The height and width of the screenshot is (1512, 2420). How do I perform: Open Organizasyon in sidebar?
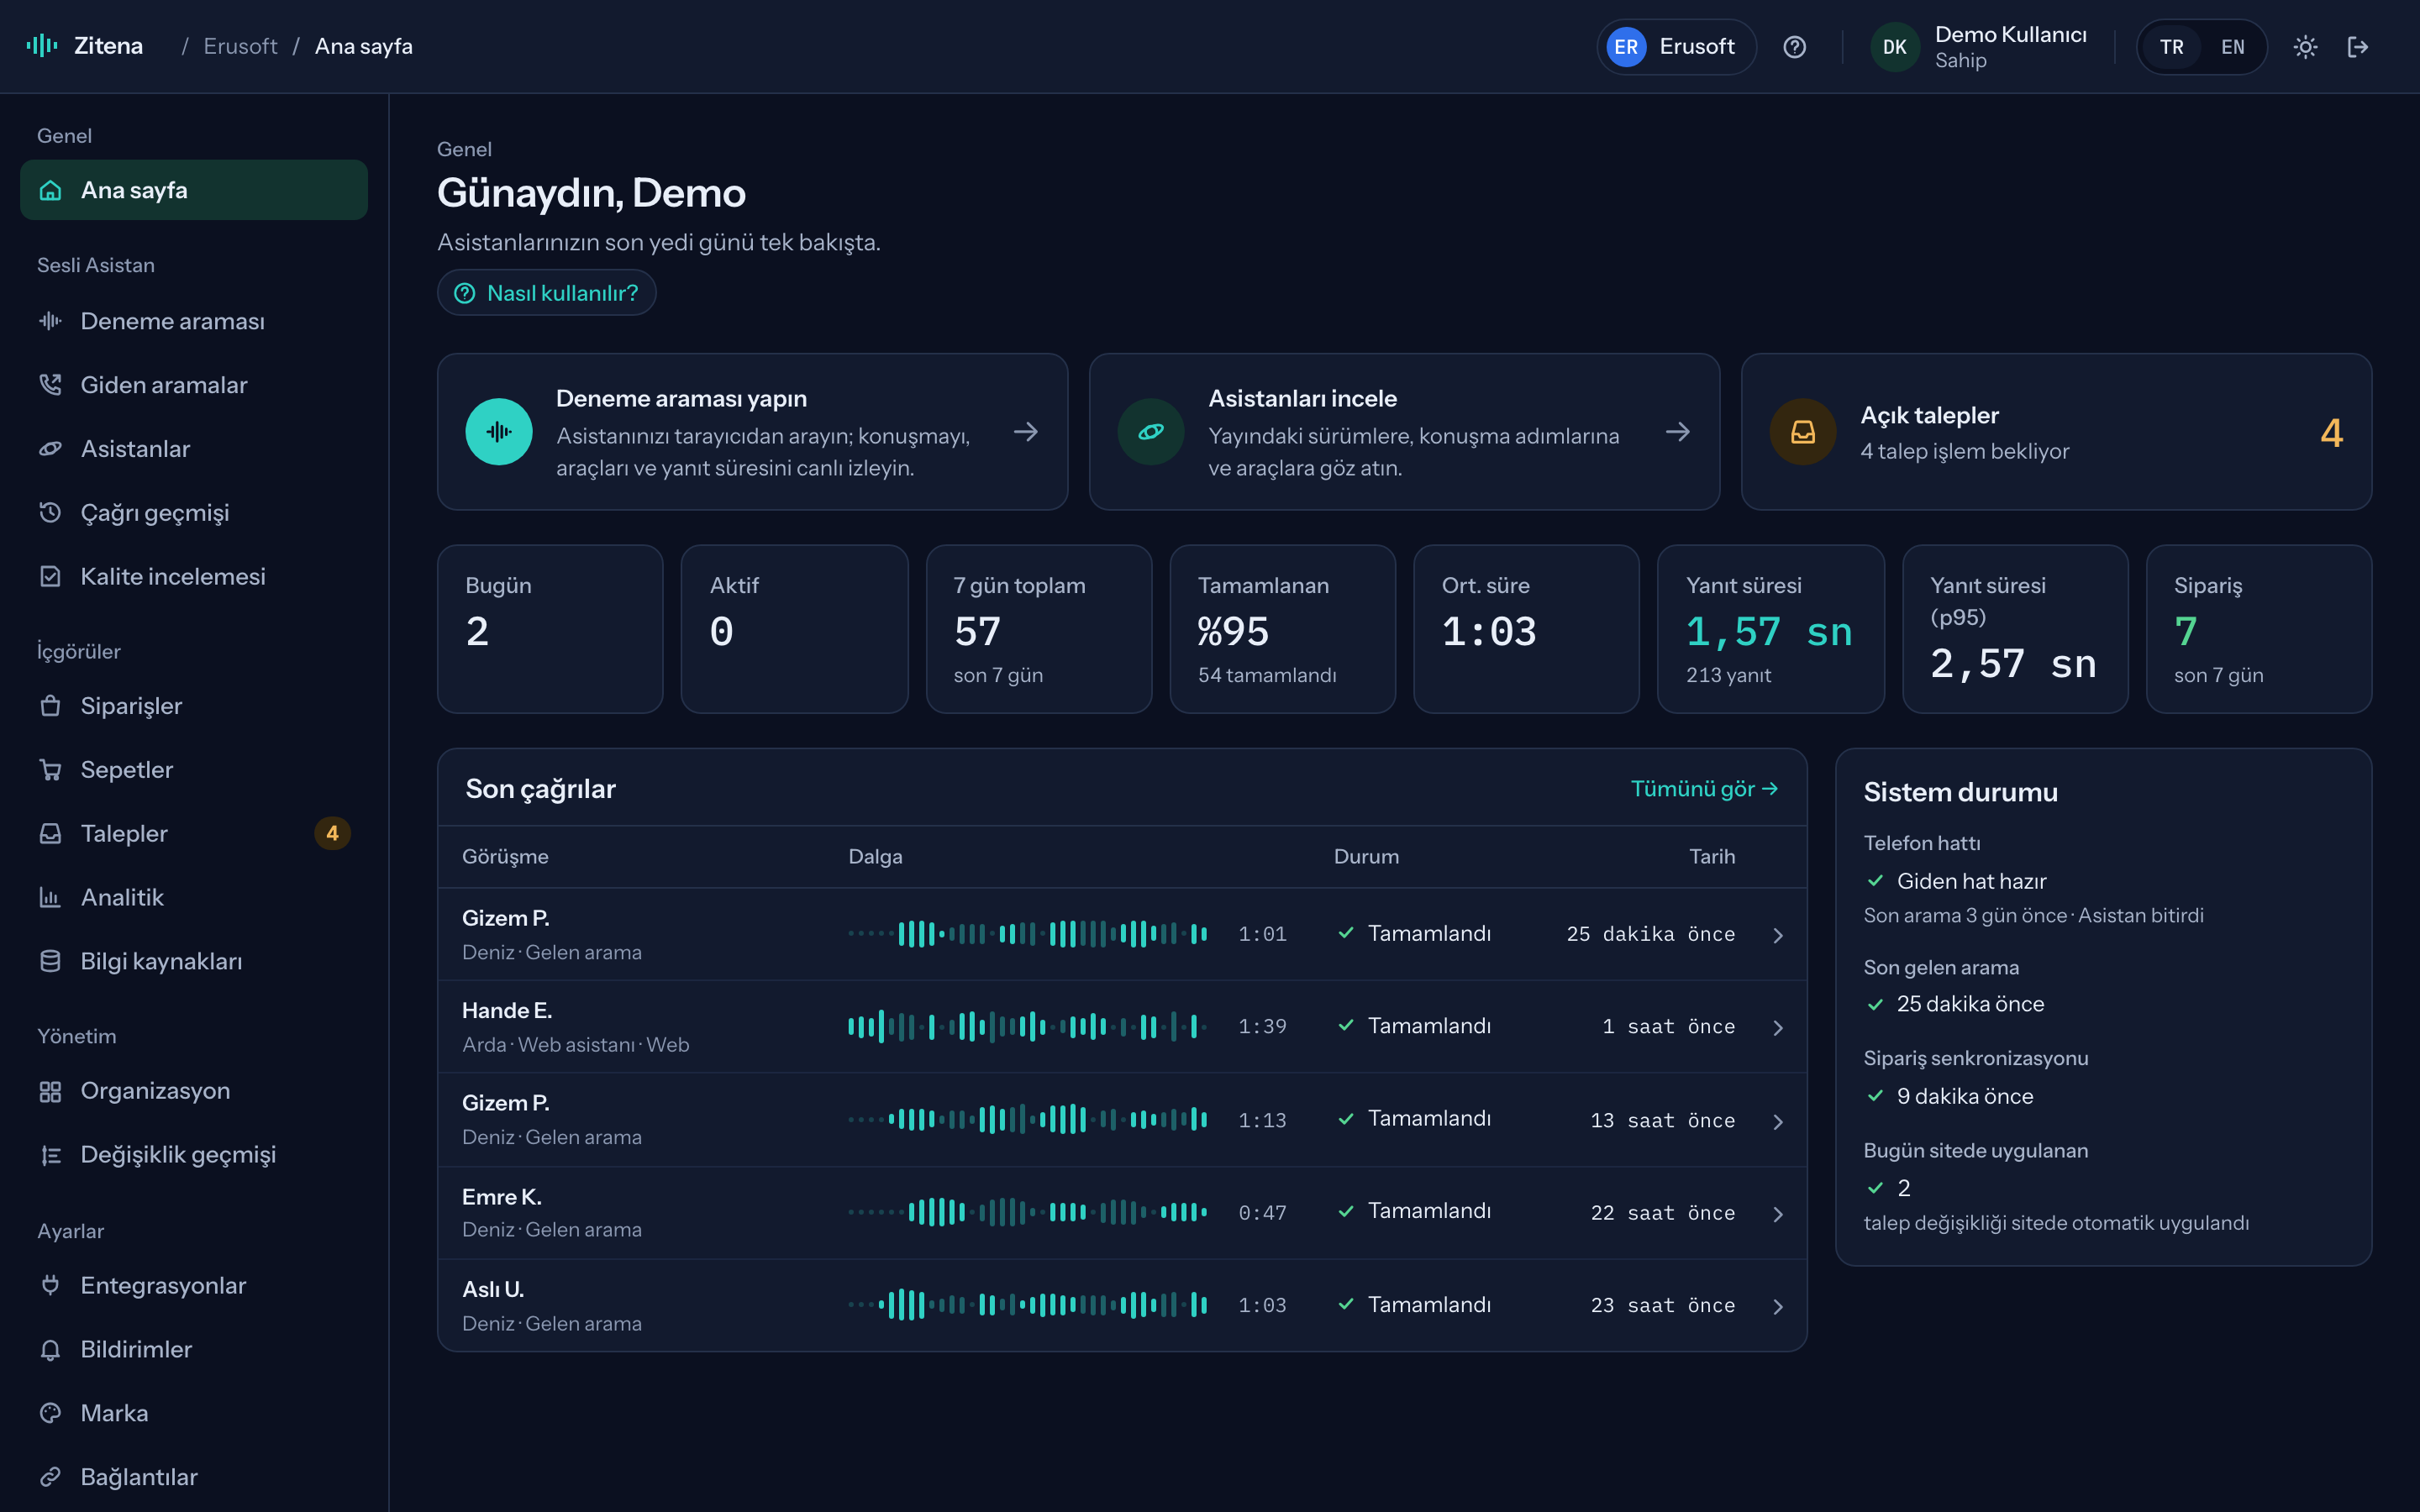[194, 1091]
